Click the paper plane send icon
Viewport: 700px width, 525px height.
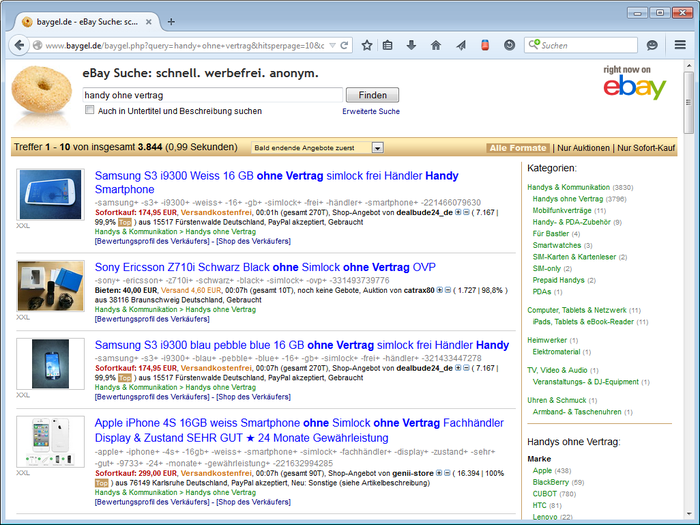[461, 45]
